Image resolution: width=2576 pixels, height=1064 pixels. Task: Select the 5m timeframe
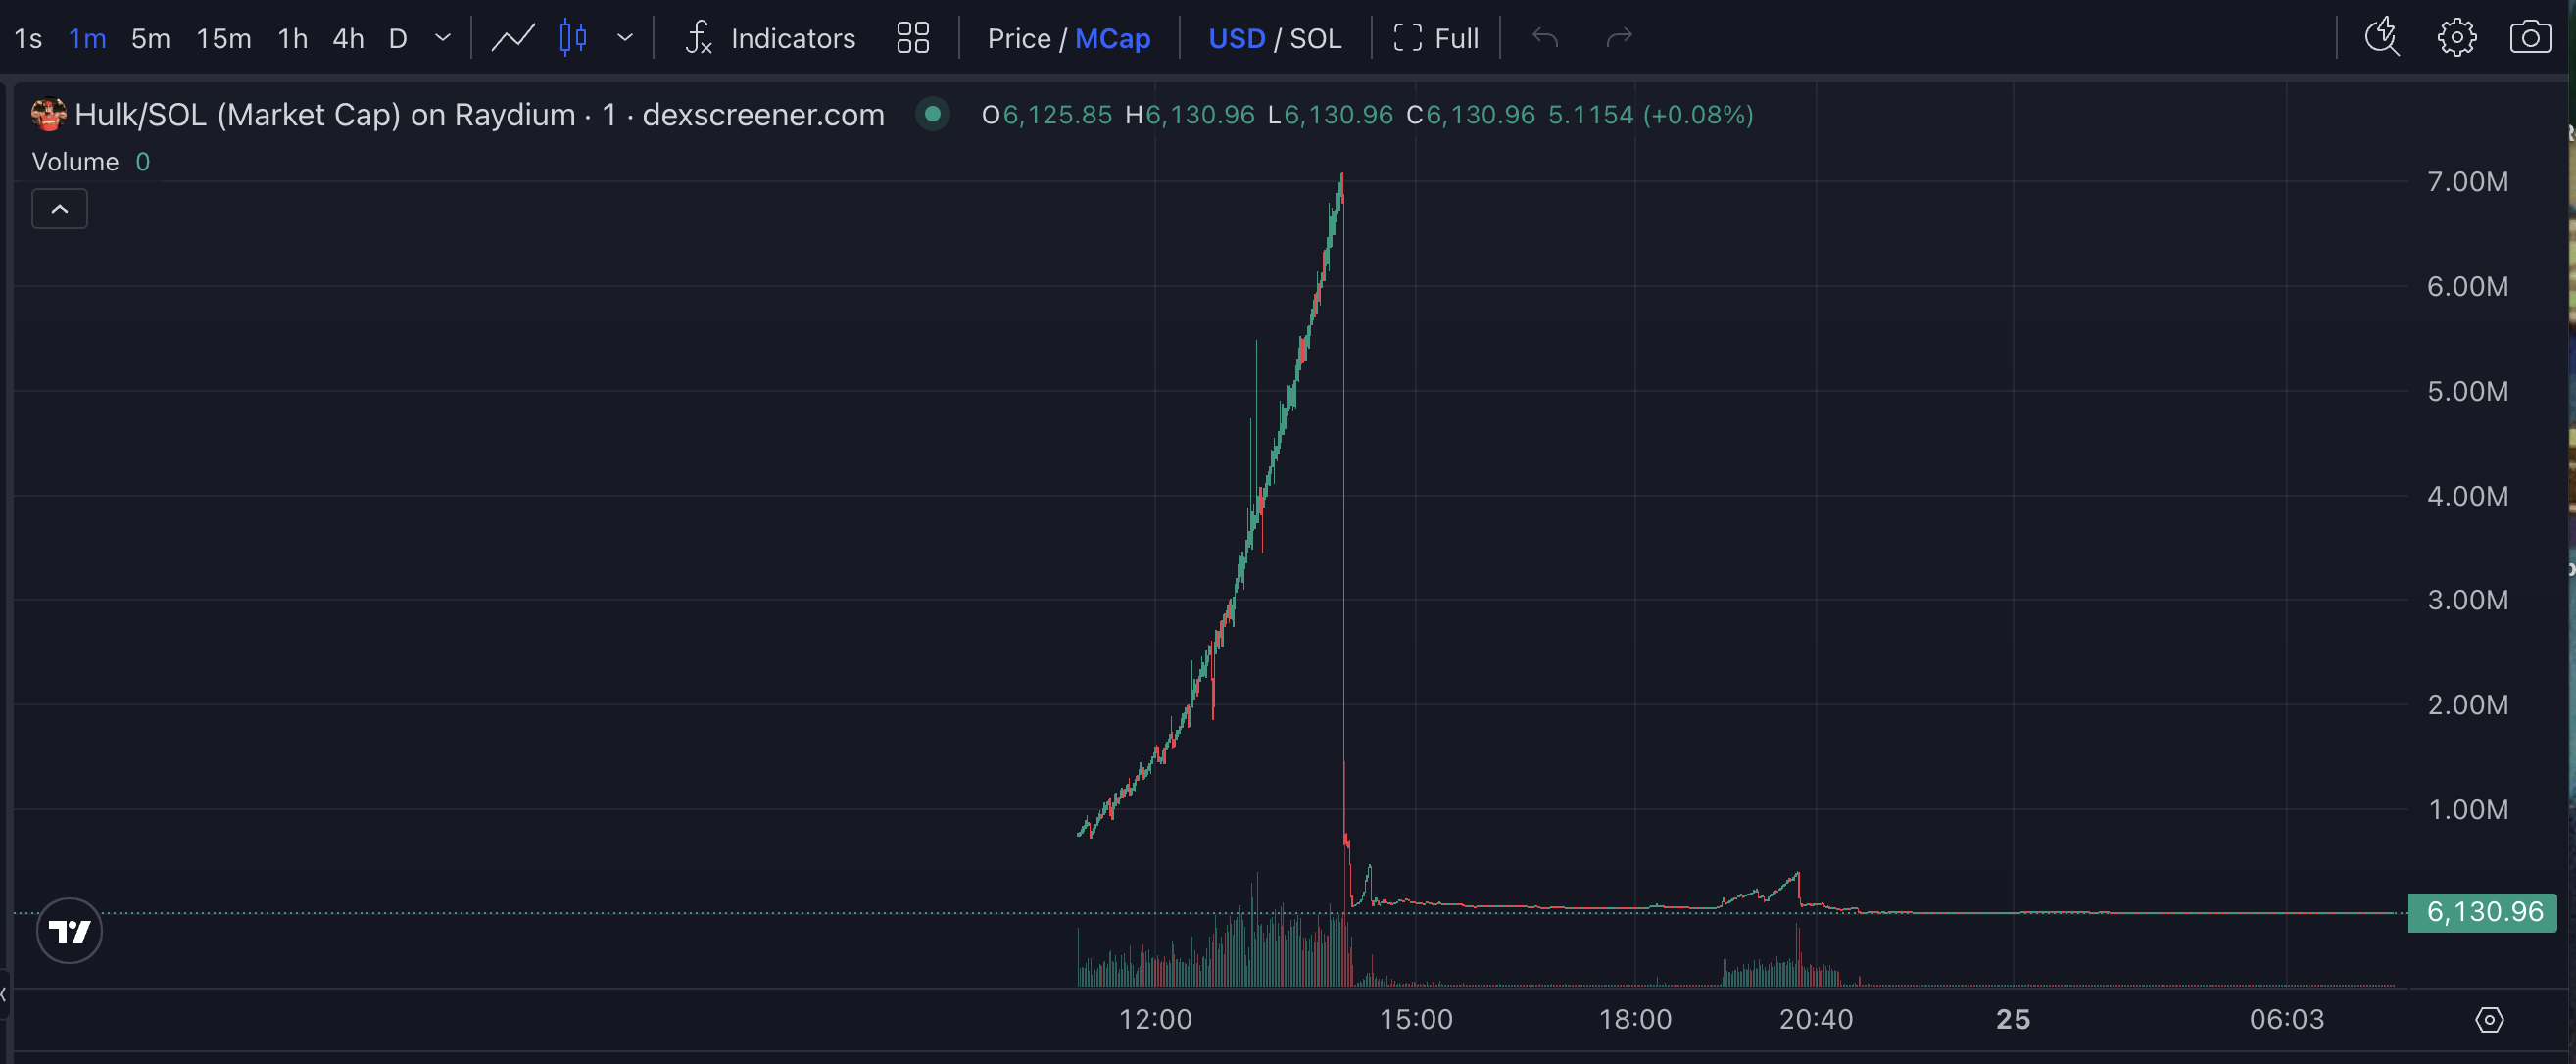[150, 38]
